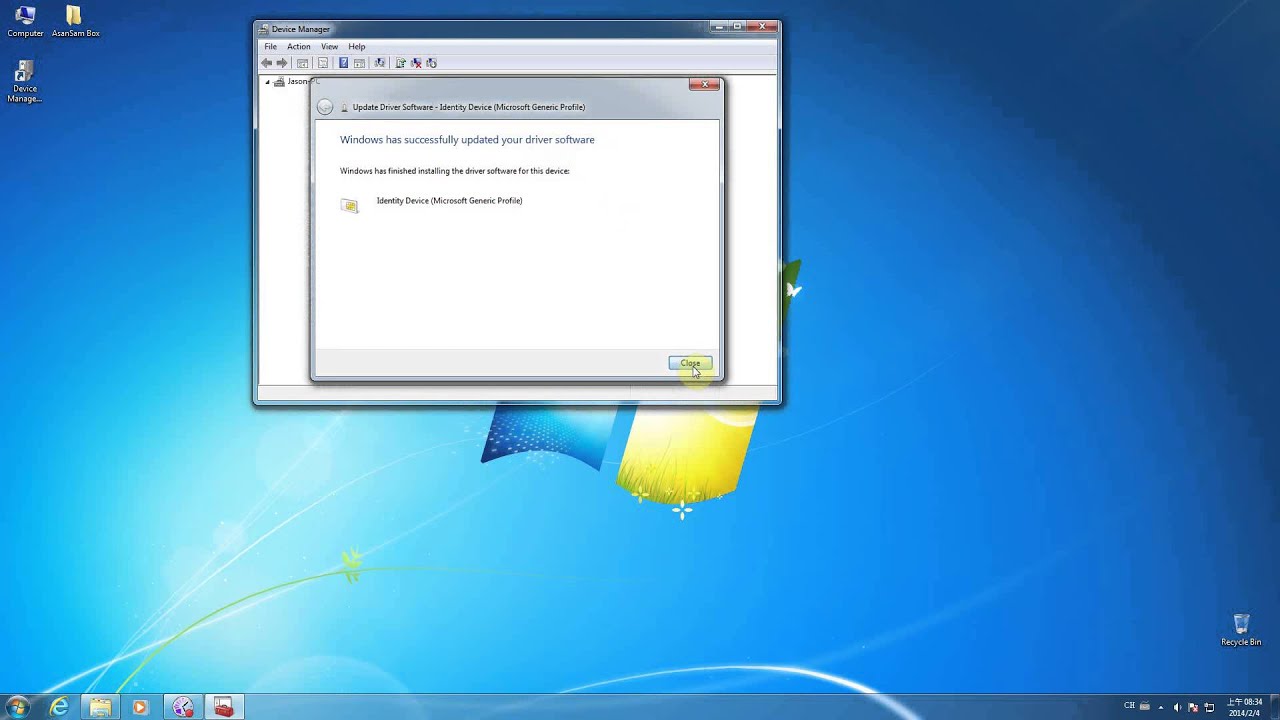Select the Recycle Bin desktop icon
This screenshot has height=720, width=1280.
[1241, 630]
